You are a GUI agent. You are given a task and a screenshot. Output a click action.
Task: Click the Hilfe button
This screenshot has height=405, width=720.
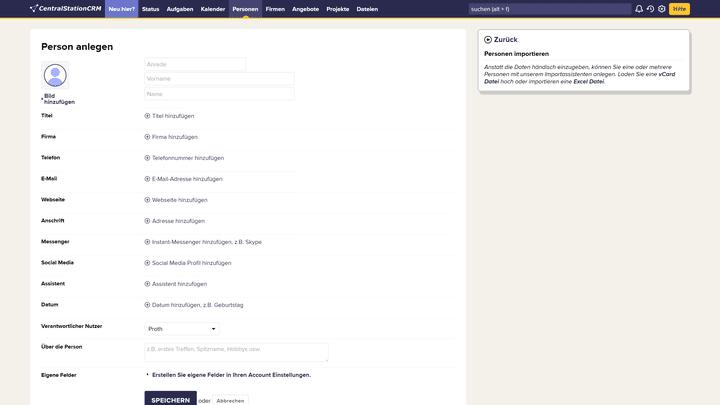click(679, 9)
